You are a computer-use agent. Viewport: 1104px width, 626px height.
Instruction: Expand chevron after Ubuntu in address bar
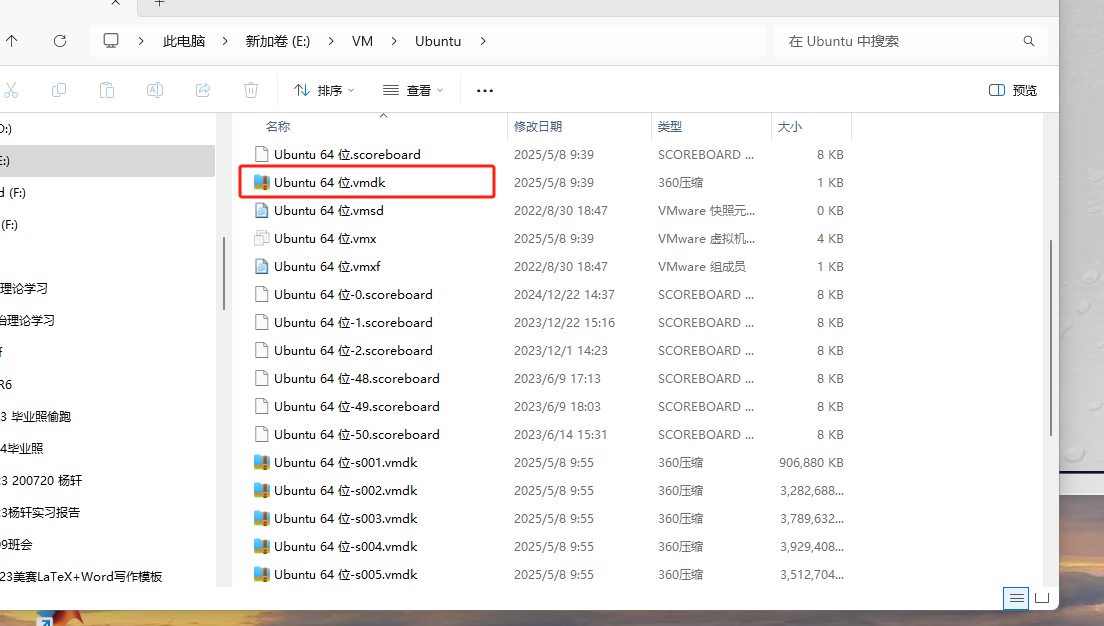tap(482, 41)
